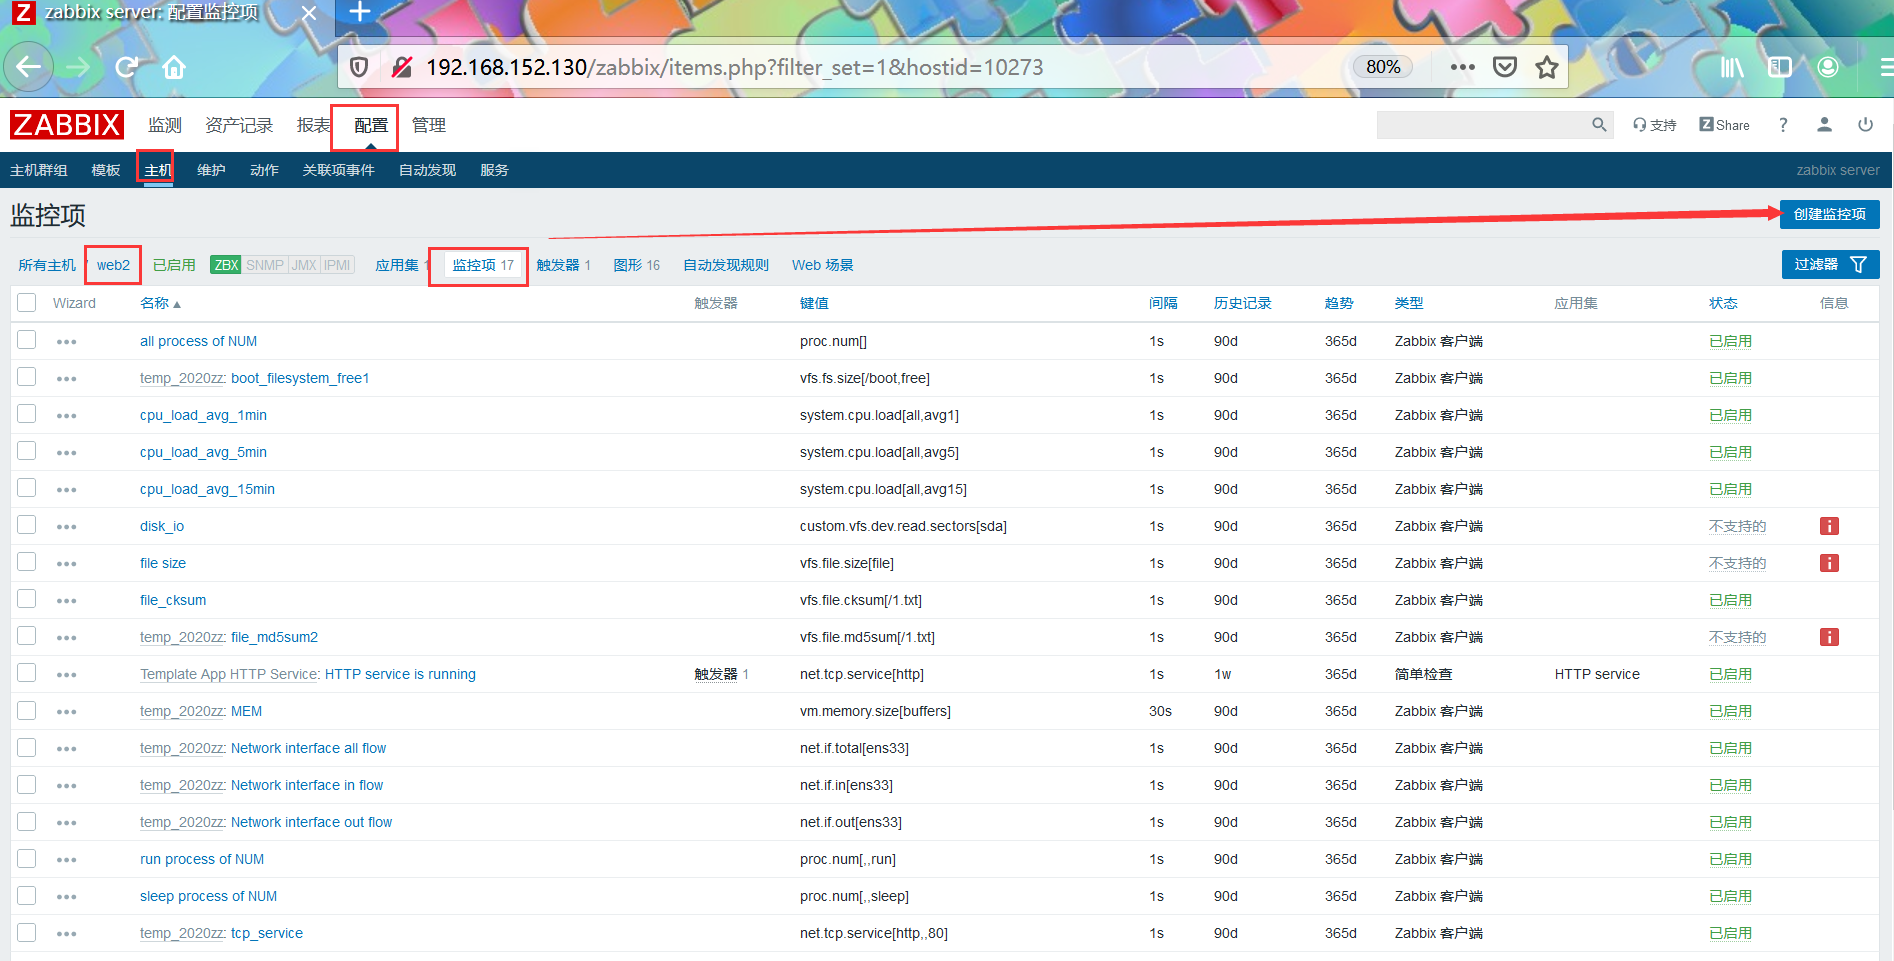
Task: Click the insecure connection lock icon
Action: tap(402, 67)
